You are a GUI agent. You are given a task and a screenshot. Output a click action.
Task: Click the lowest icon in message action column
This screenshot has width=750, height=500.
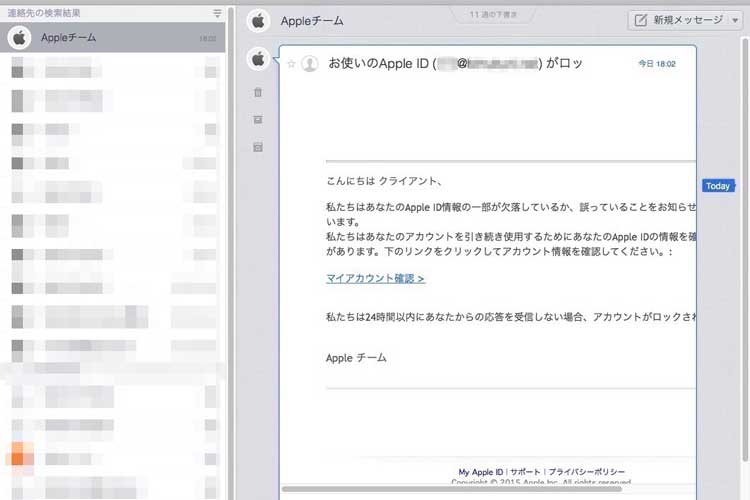[258, 147]
